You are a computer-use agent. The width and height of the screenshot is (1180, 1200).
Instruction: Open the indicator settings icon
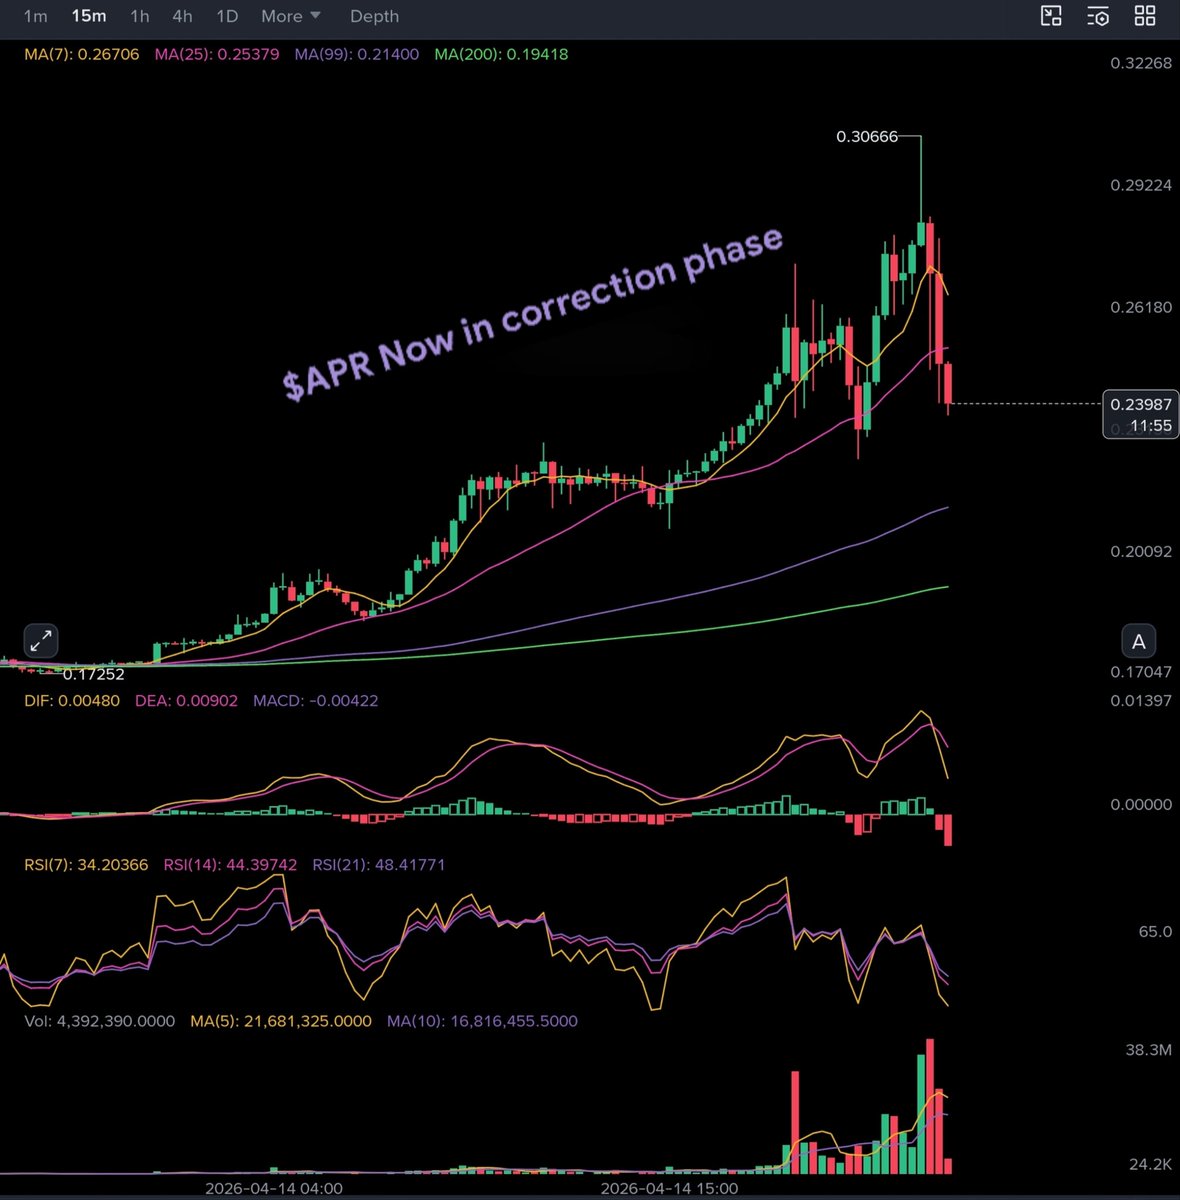pyautogui.click(x=1098, y=15)
